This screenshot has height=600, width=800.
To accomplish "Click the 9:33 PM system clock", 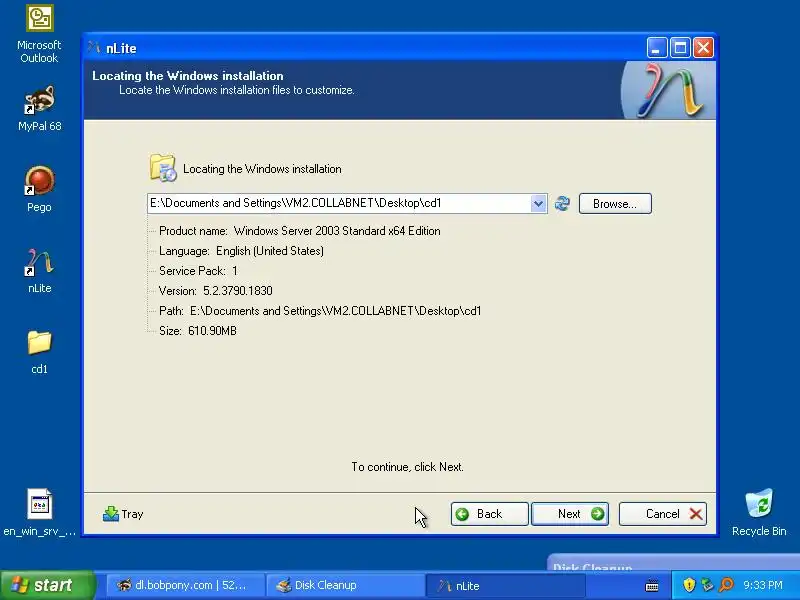I will 763,585.
